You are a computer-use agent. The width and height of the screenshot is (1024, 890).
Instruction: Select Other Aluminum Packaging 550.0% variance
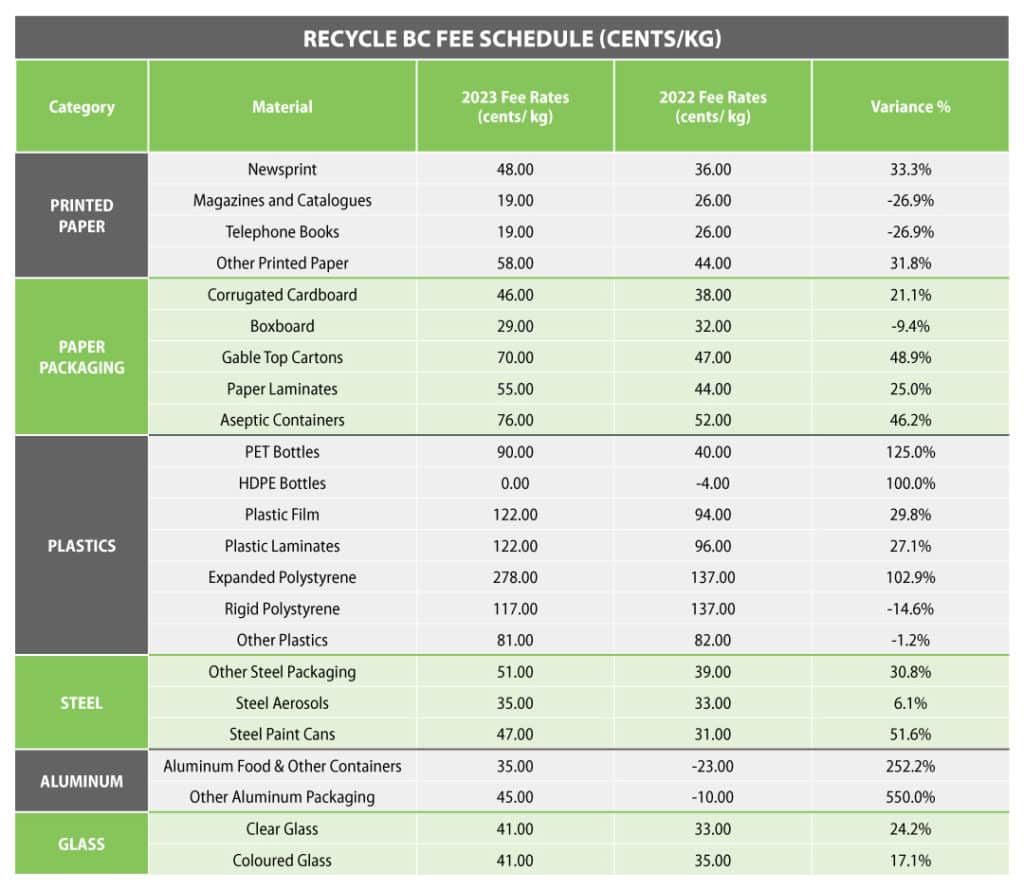[910, 797]
